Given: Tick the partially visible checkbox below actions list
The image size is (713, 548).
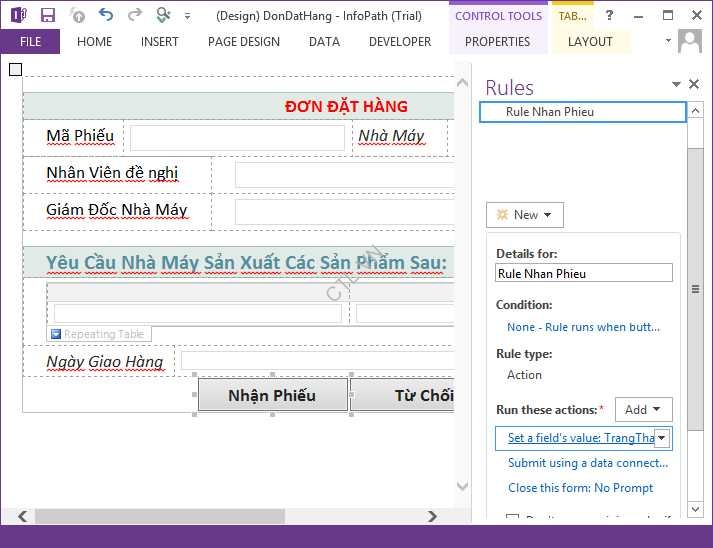Looking at the screenshot, I should coord(513,518).
